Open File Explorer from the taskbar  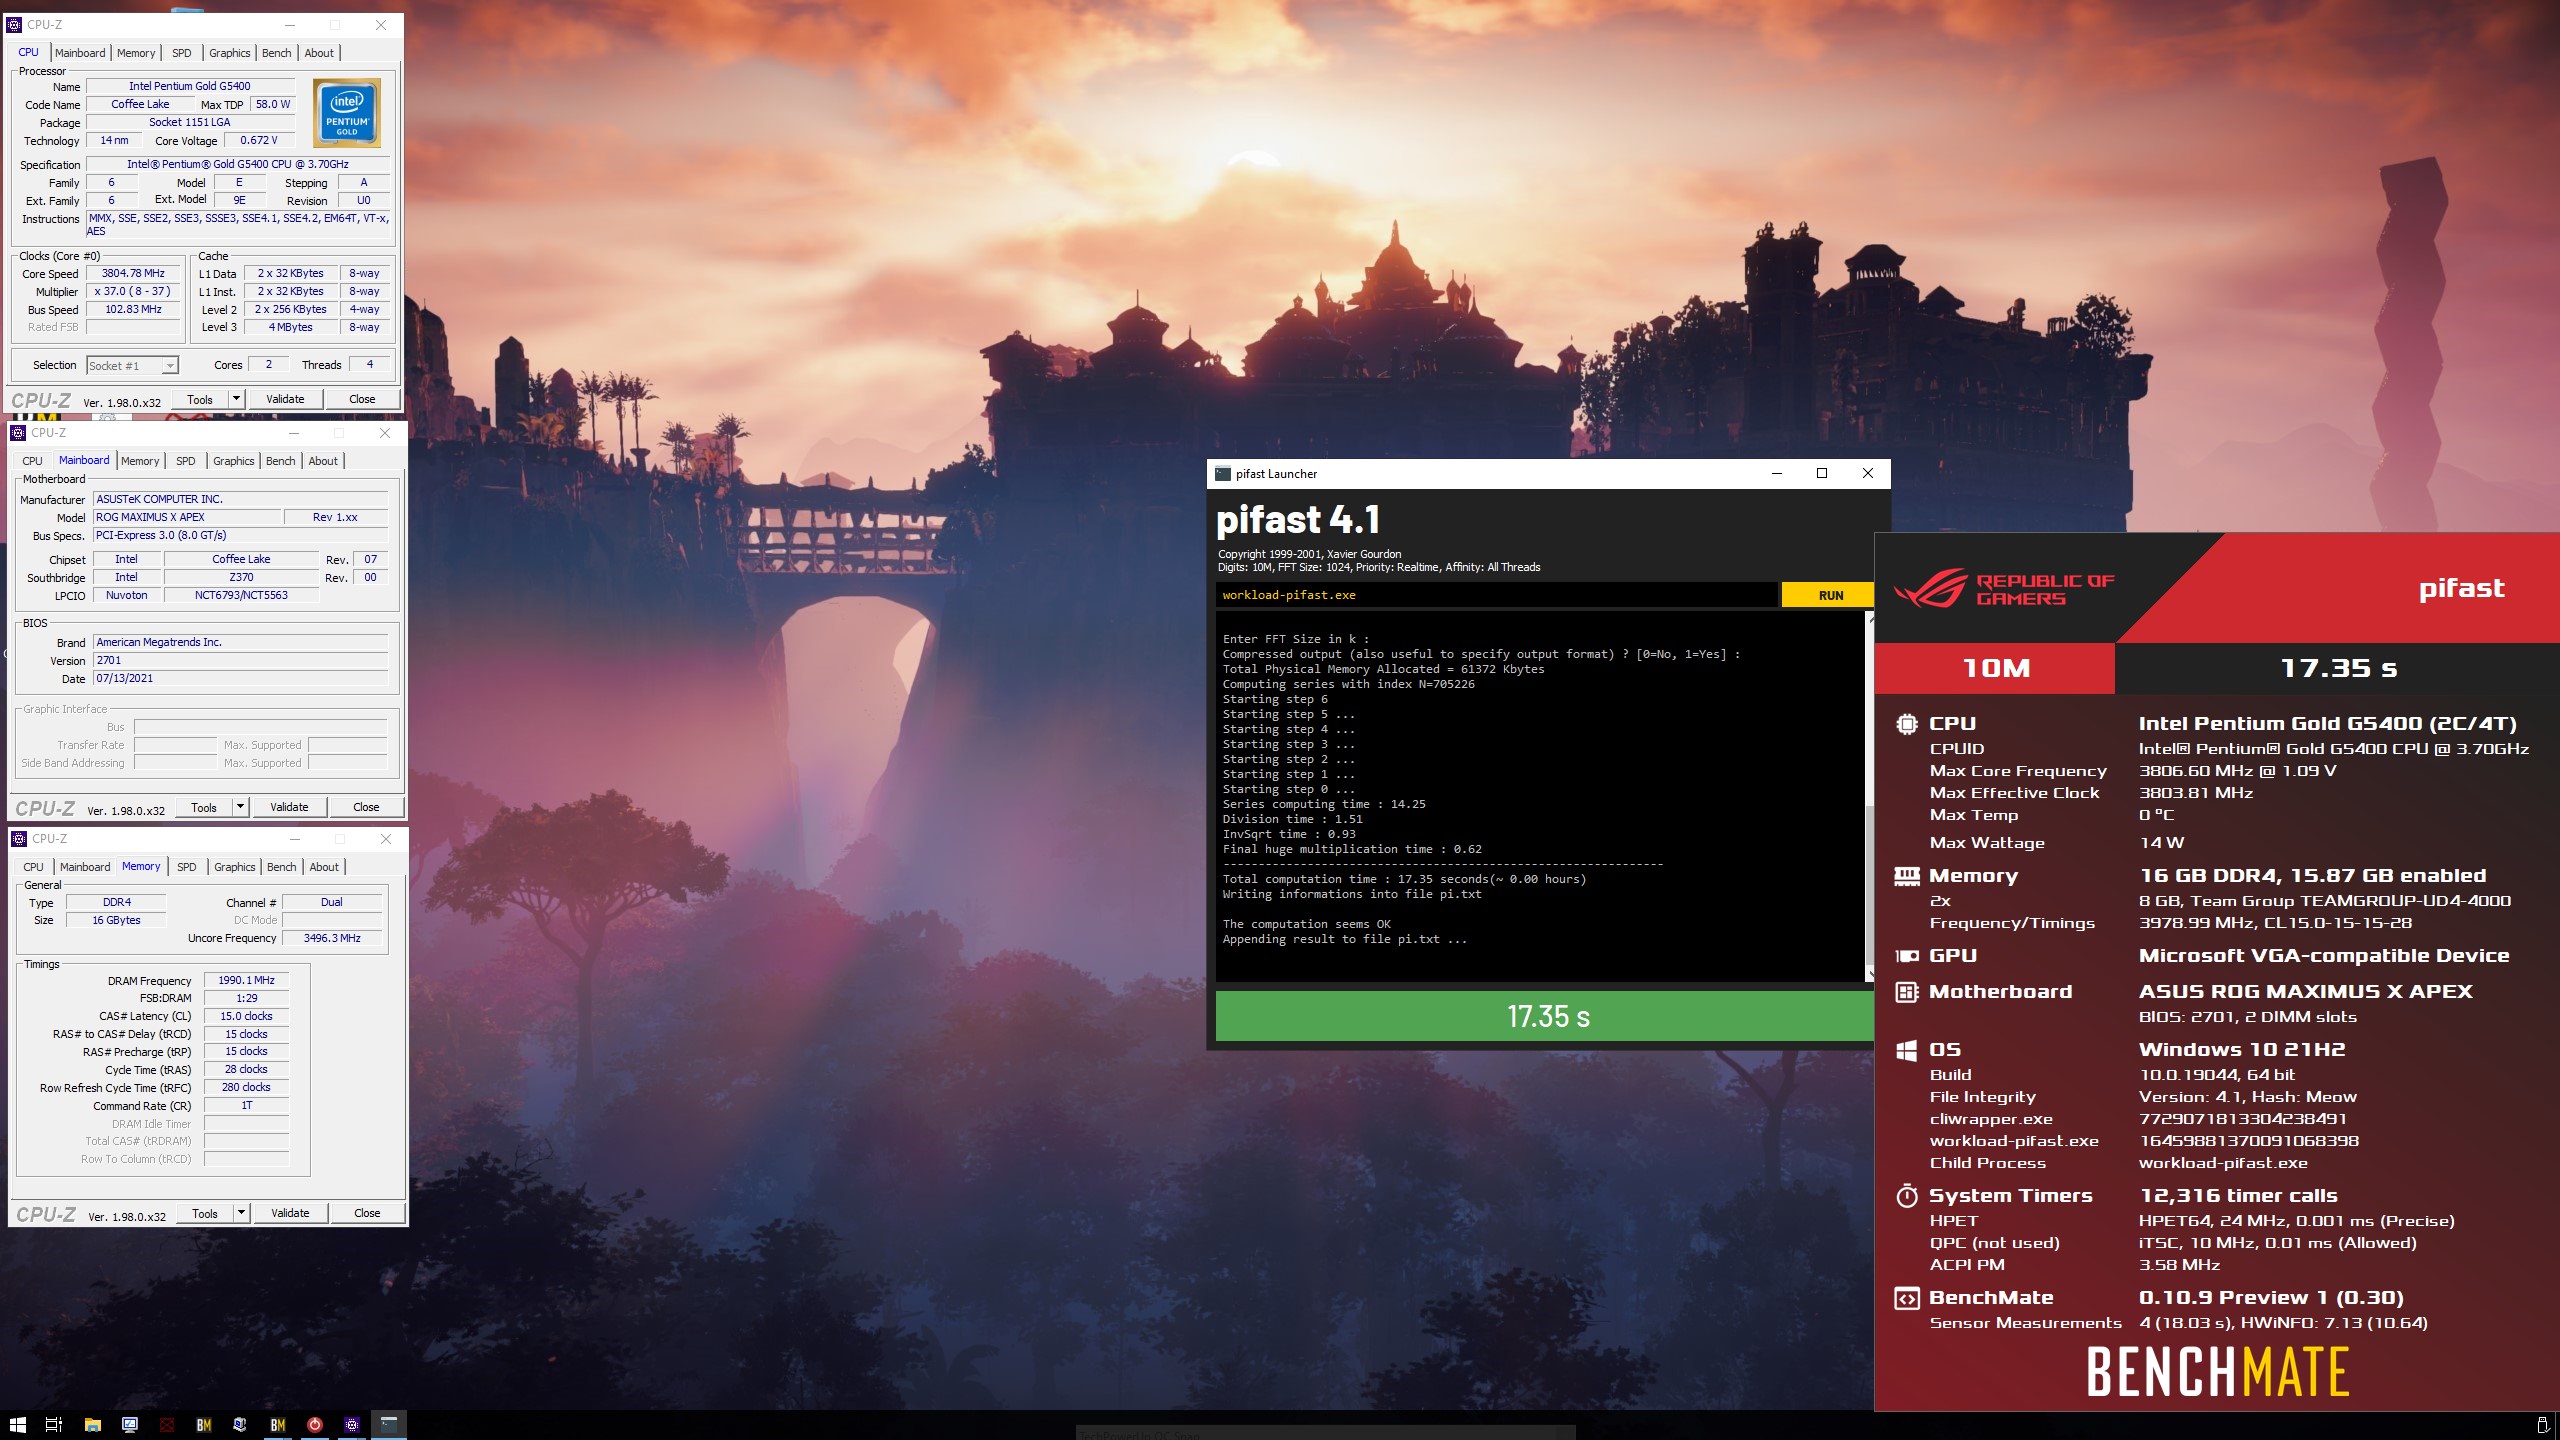click(x=92, y=1425)
